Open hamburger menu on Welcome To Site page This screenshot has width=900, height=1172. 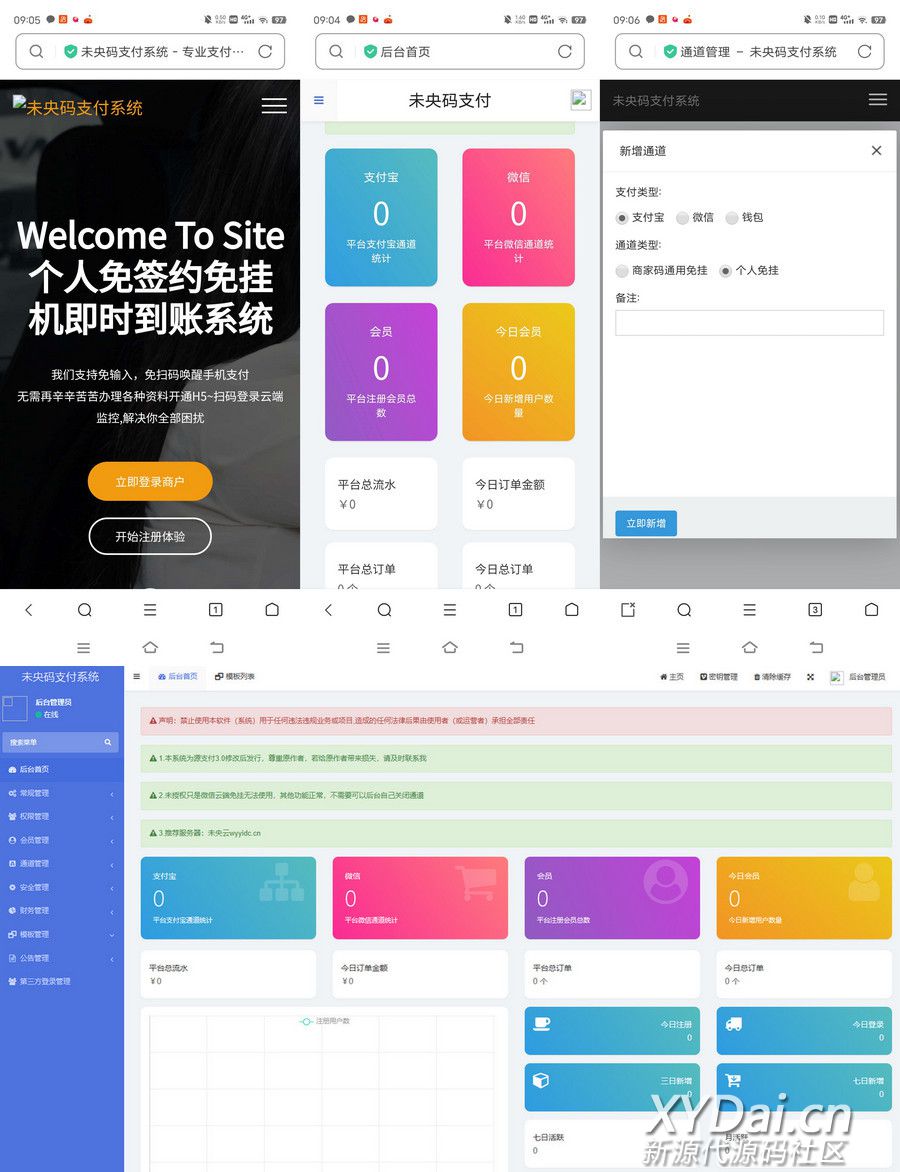click(x=274, y=106)
